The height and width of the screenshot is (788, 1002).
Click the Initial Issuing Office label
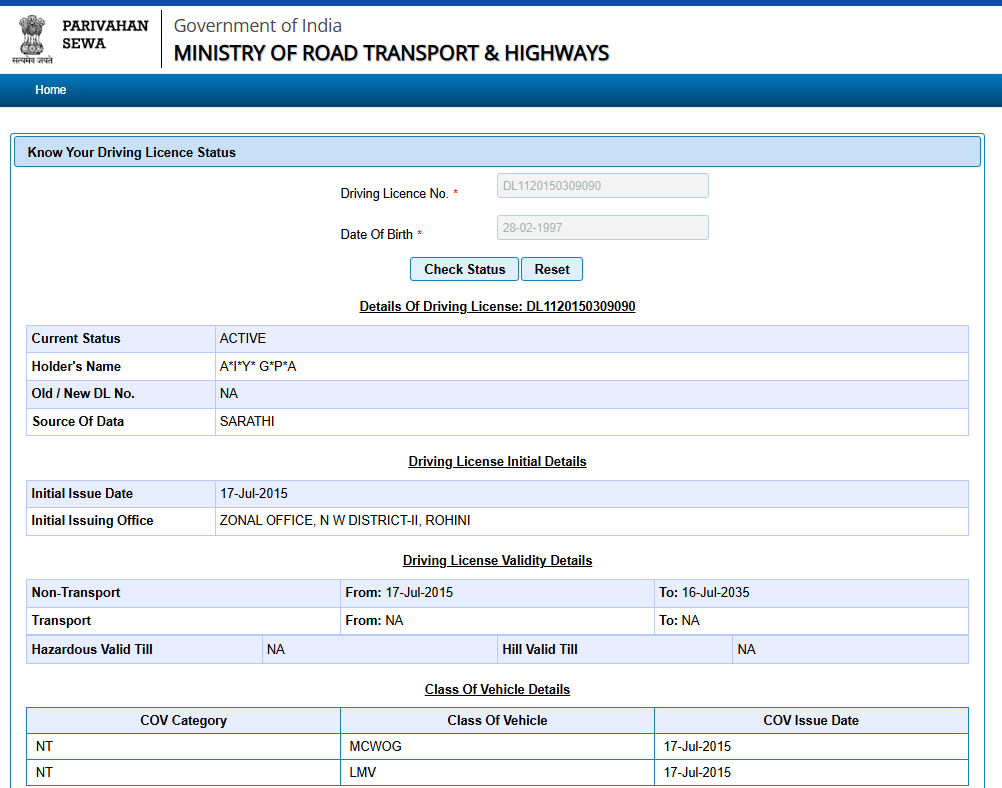coord(92,520)
